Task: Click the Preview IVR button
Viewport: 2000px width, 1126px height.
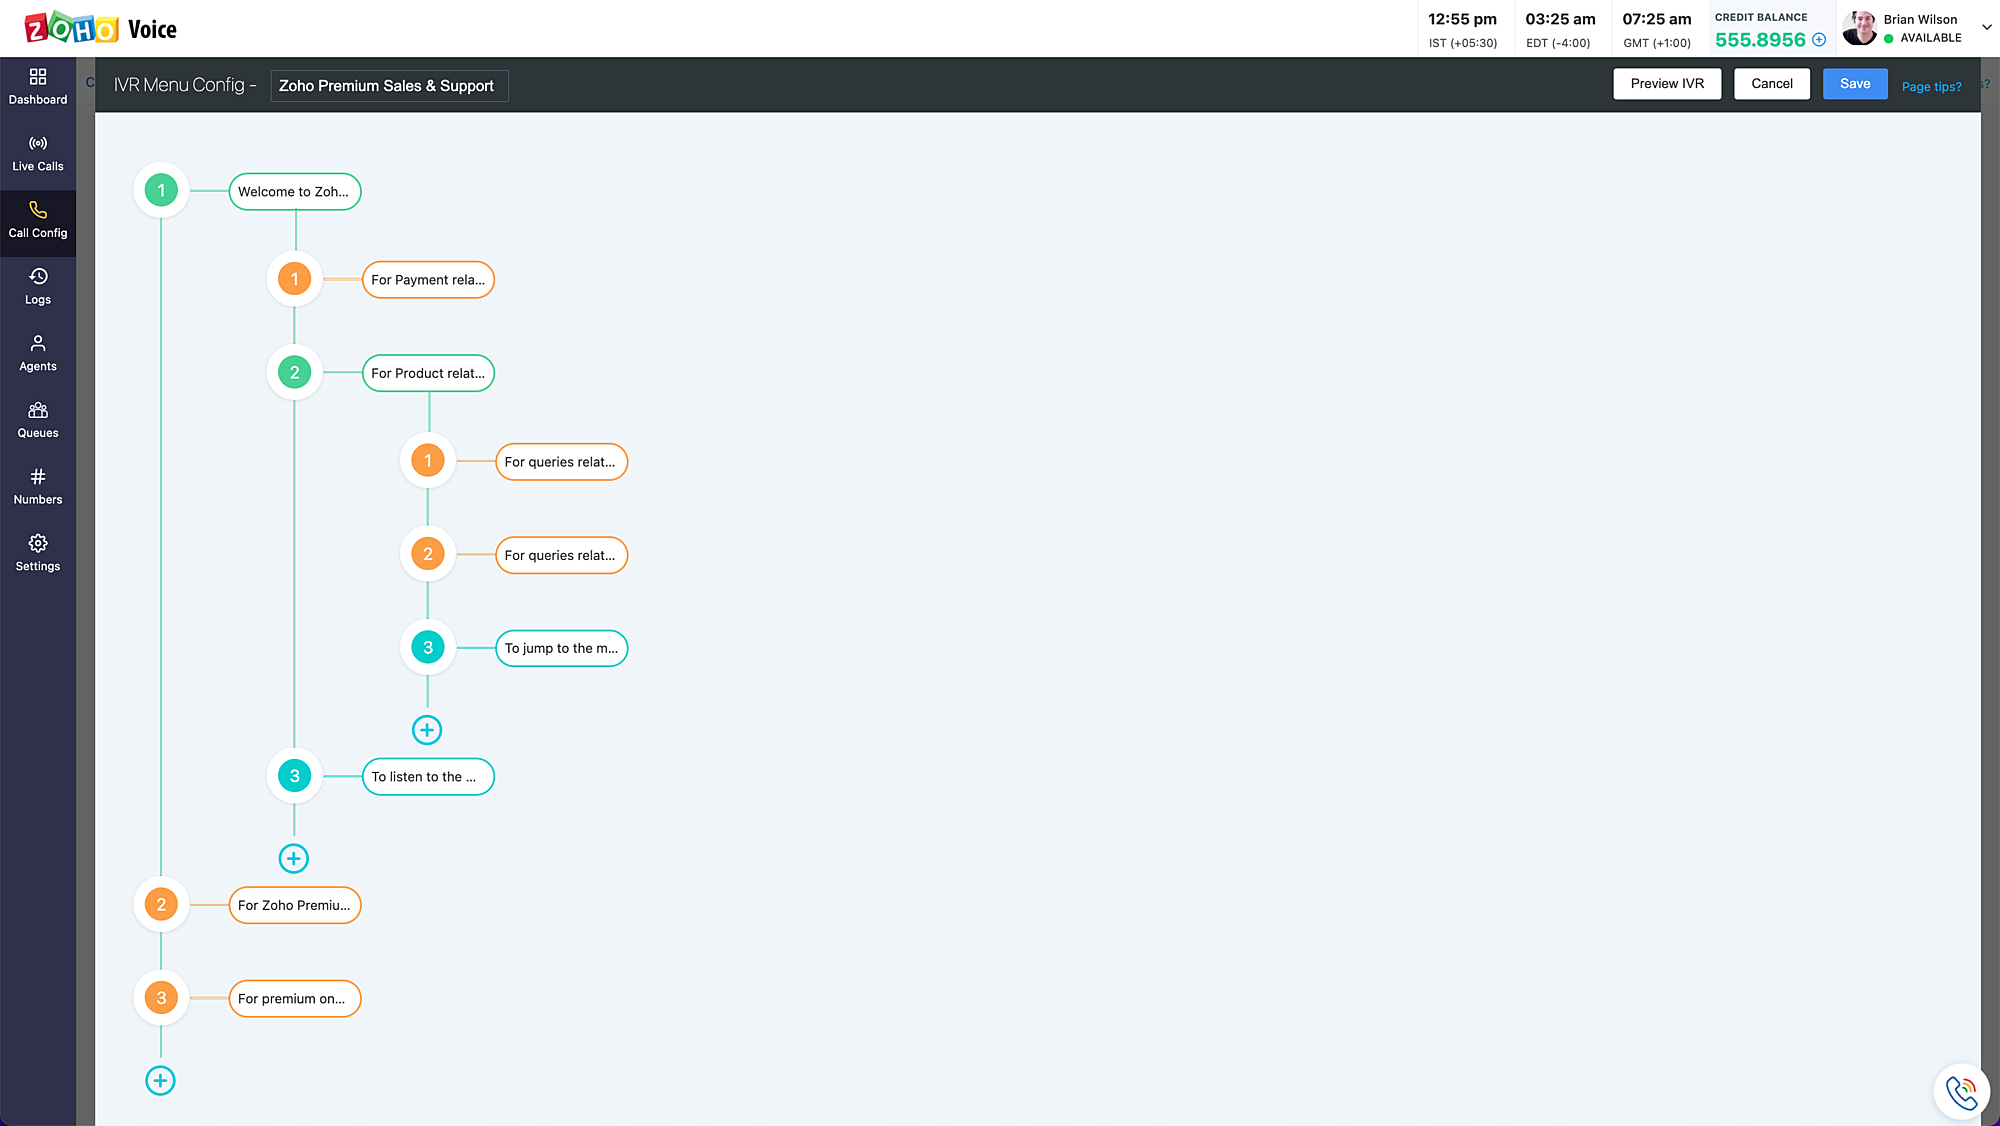Action: pos(1666,83)
